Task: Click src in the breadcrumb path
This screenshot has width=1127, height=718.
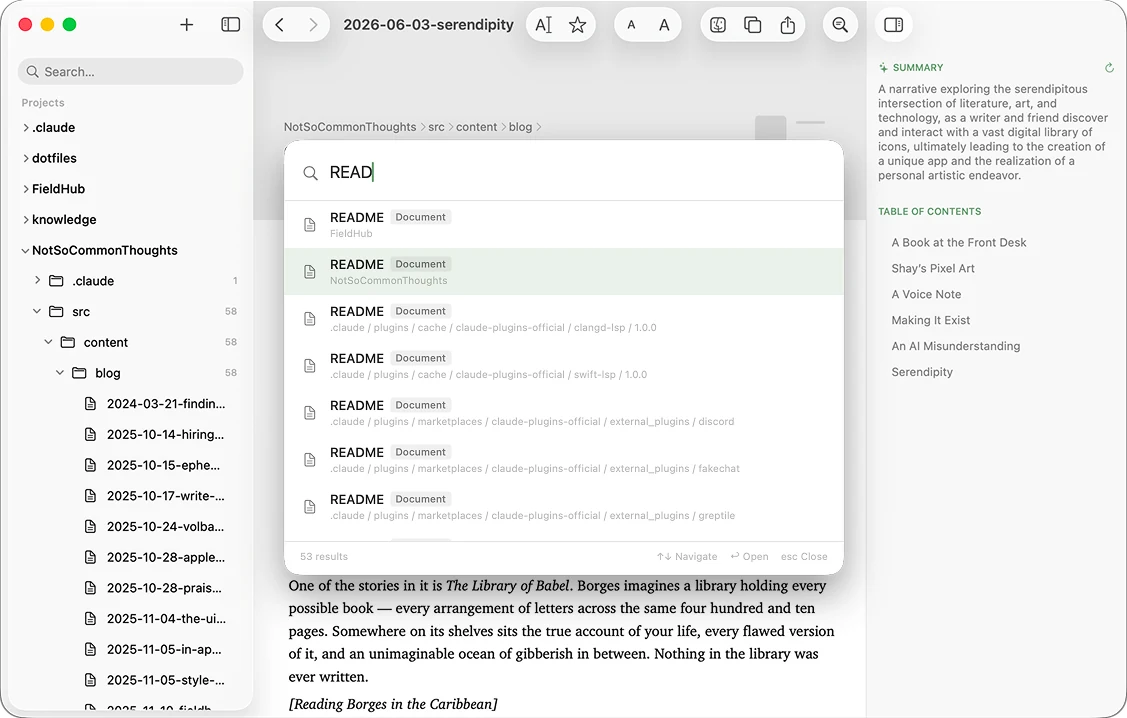Action: pos(436,127)
